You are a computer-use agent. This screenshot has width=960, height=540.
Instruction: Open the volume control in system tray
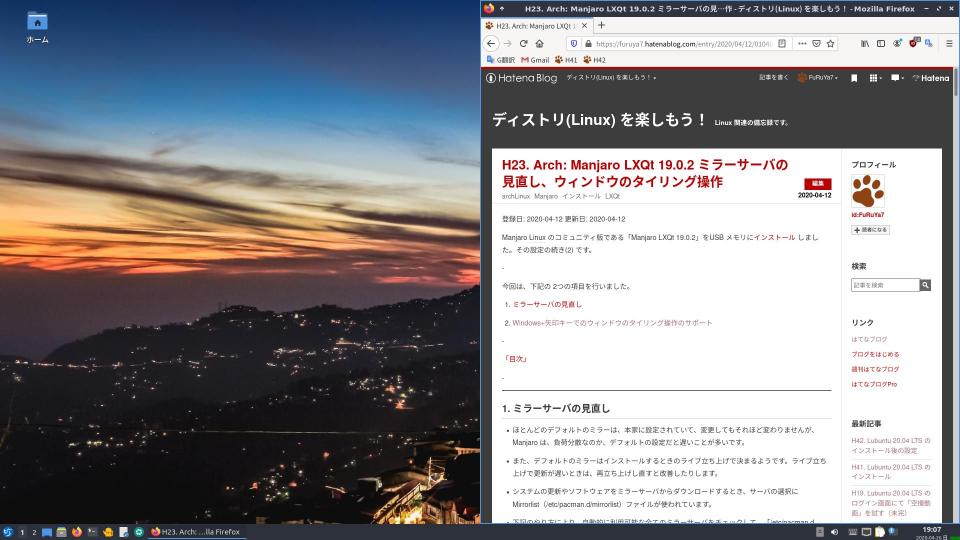[x=834, y=532]
